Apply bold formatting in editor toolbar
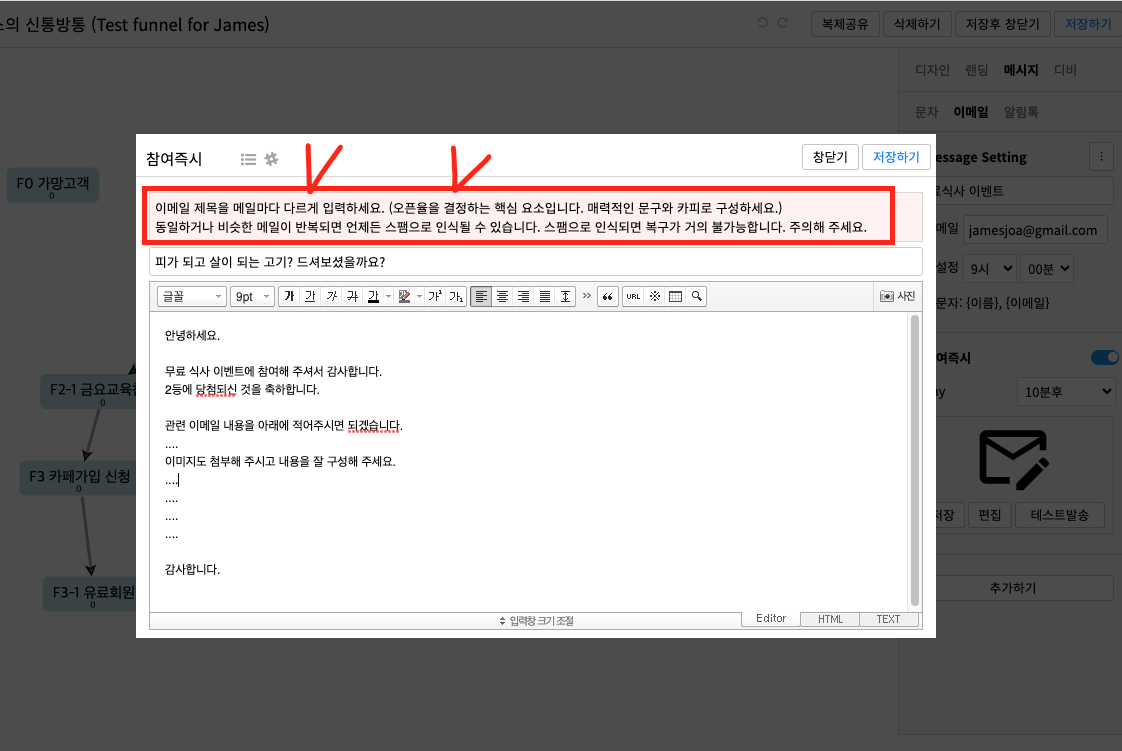Image resolution: width=1122 pixels, height=751 pixels. click(x=289, y=296)
